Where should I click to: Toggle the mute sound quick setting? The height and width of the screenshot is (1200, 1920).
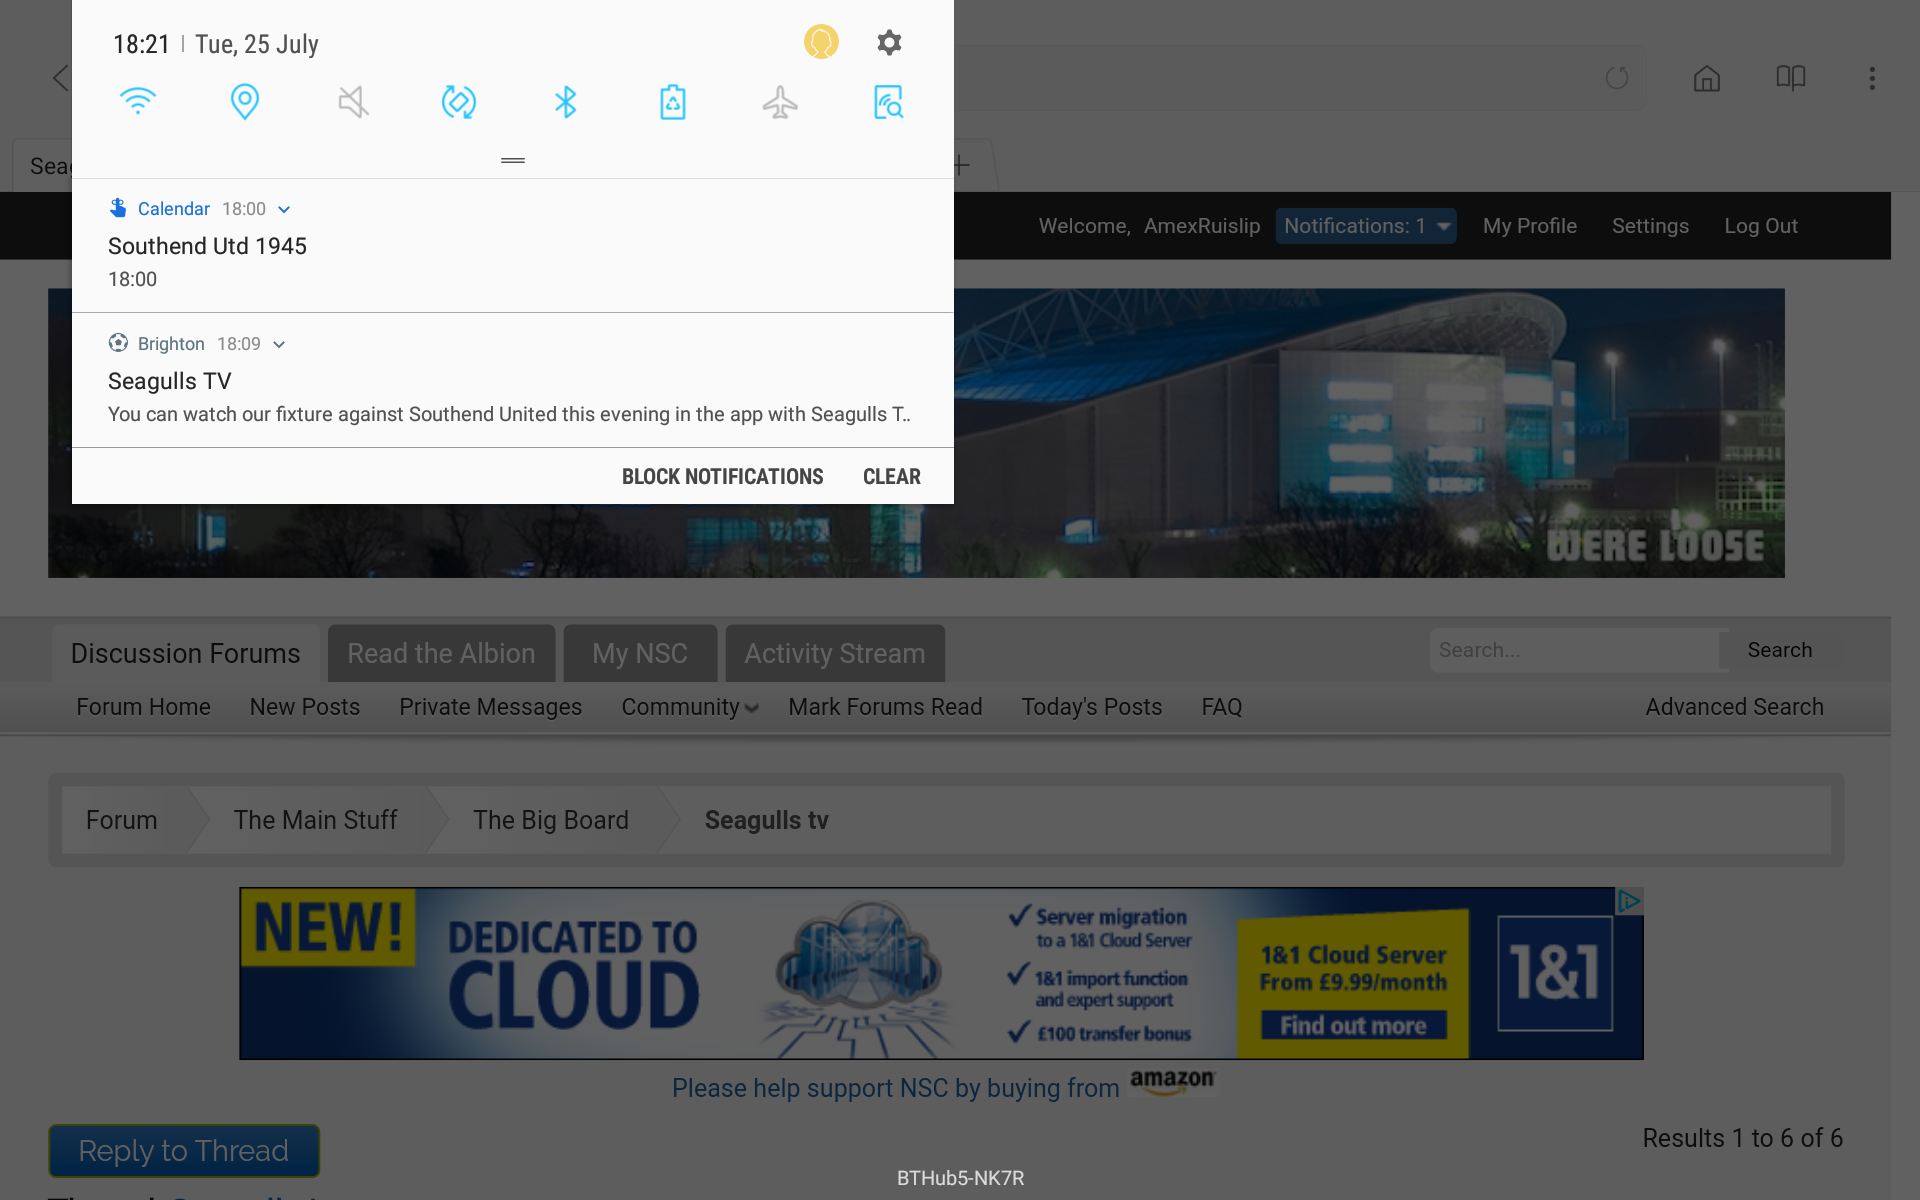pos(353,101)
